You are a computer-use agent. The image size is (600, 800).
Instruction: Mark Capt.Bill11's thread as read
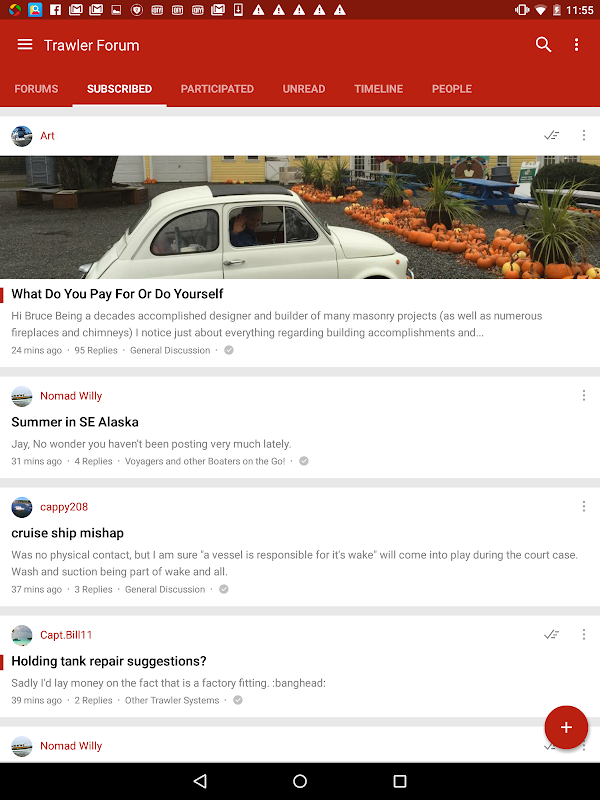(552, 635)
